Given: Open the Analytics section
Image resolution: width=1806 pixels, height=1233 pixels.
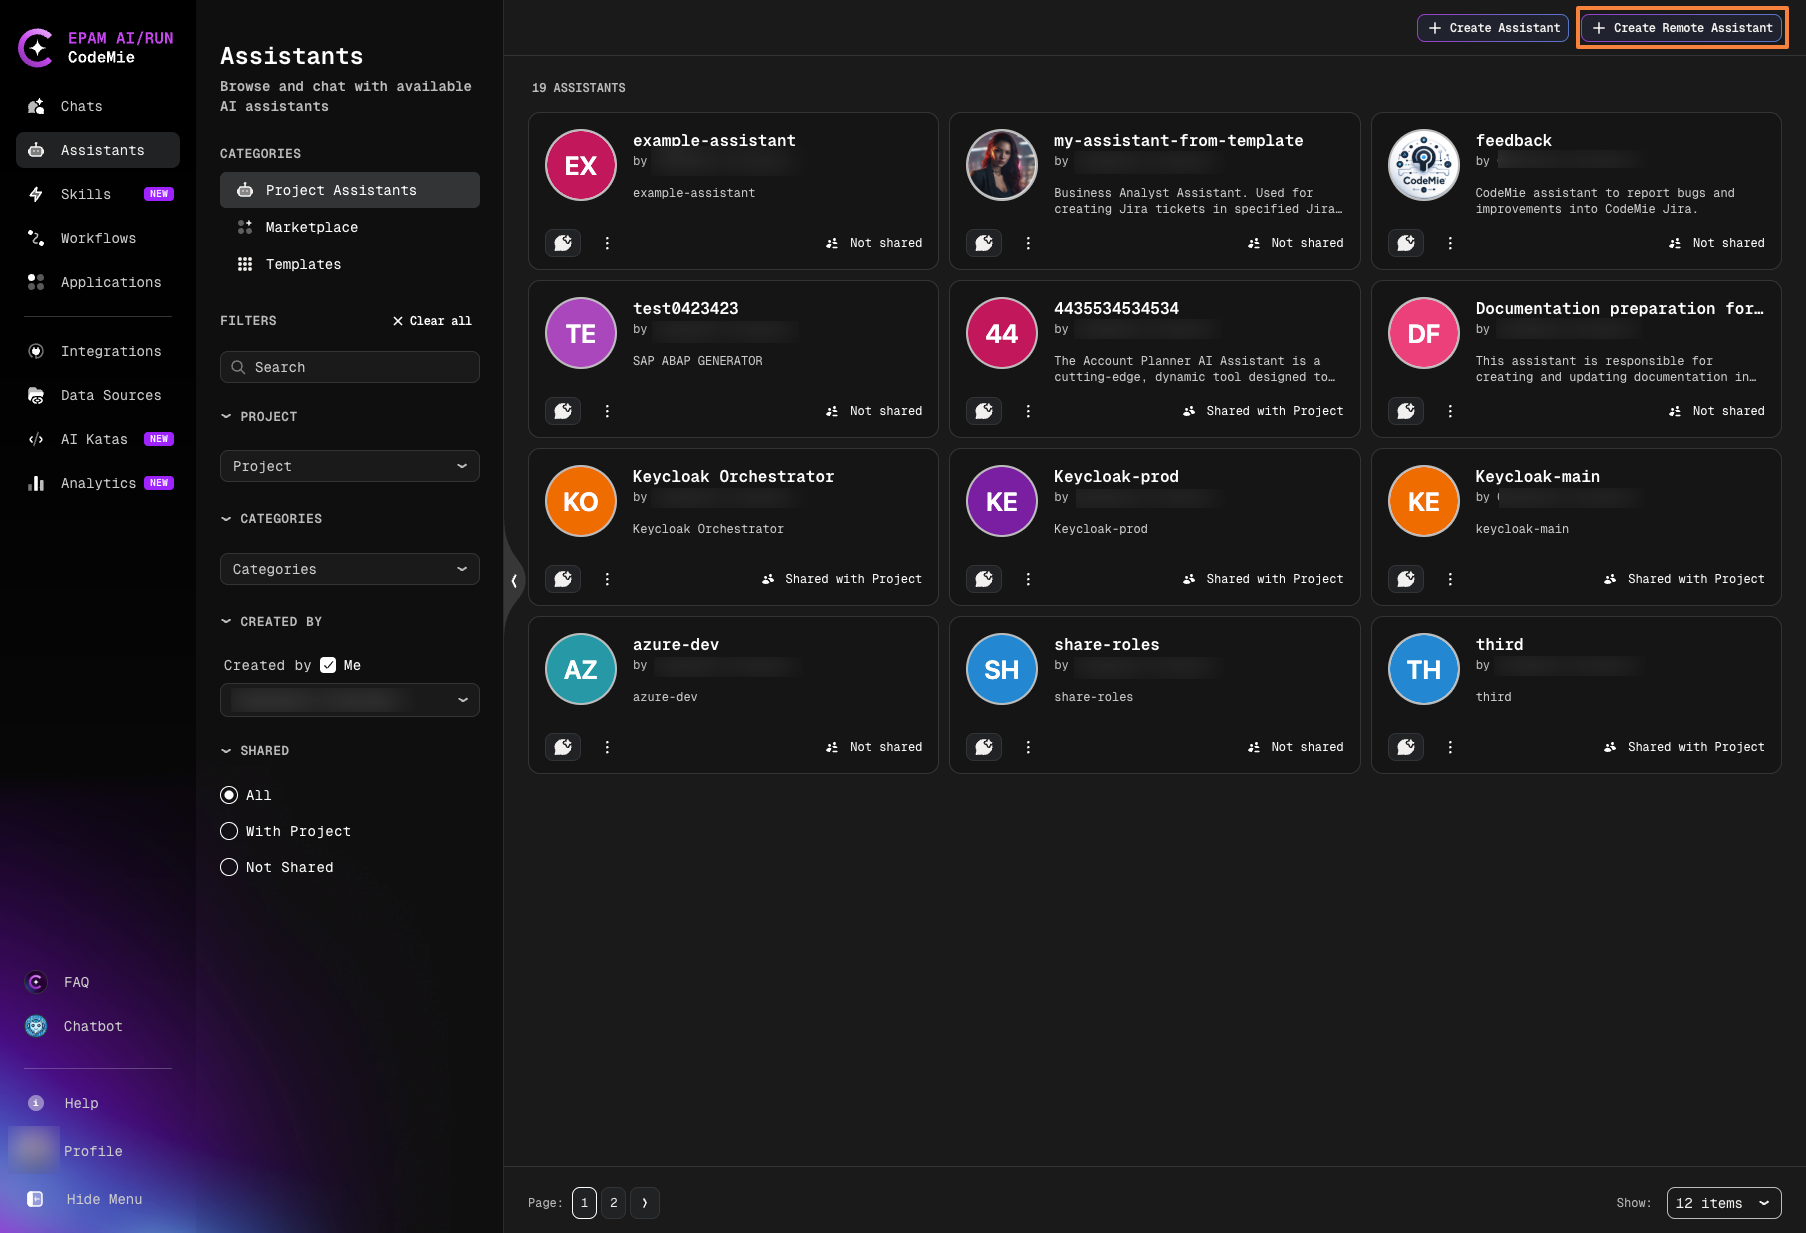Looking at the screenshot, I should 98,483.
